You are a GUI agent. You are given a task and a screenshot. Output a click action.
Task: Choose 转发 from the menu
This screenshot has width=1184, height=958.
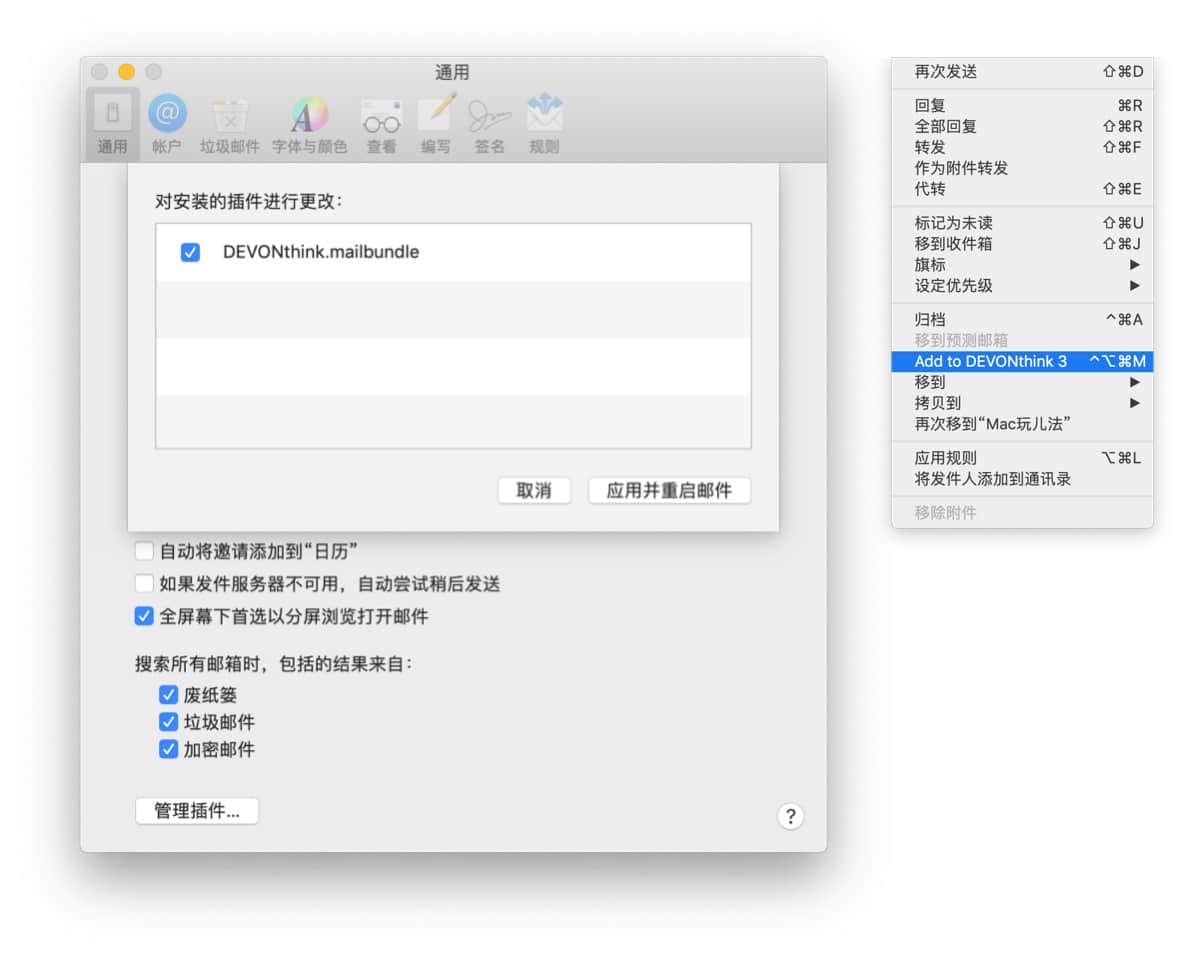tap(1022, 147)
